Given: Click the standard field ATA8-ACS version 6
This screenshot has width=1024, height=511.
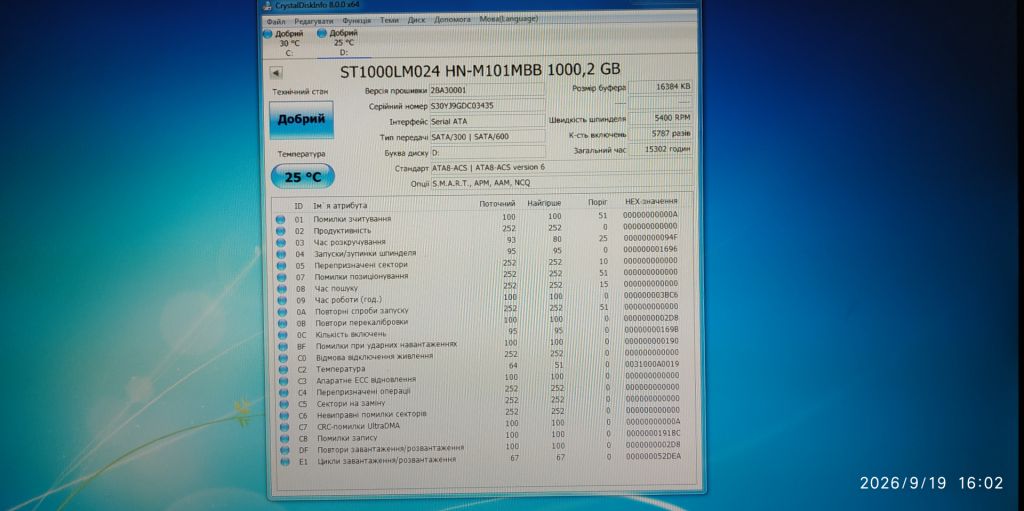Looking at the screenshot, I should [561, 167].
